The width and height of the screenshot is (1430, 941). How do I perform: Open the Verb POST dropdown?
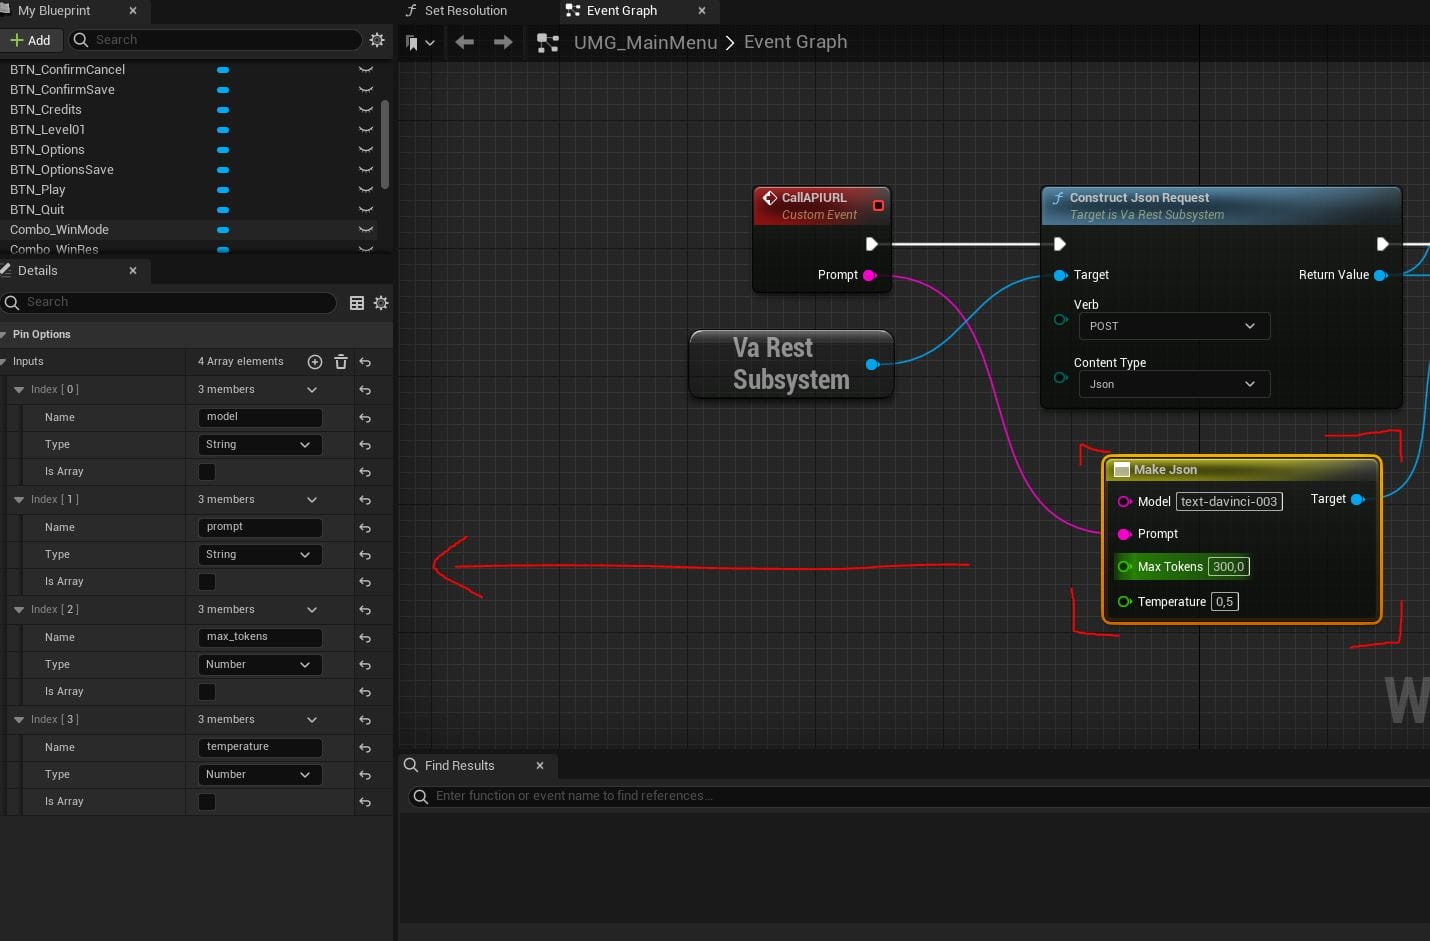tap(1173, 326)
